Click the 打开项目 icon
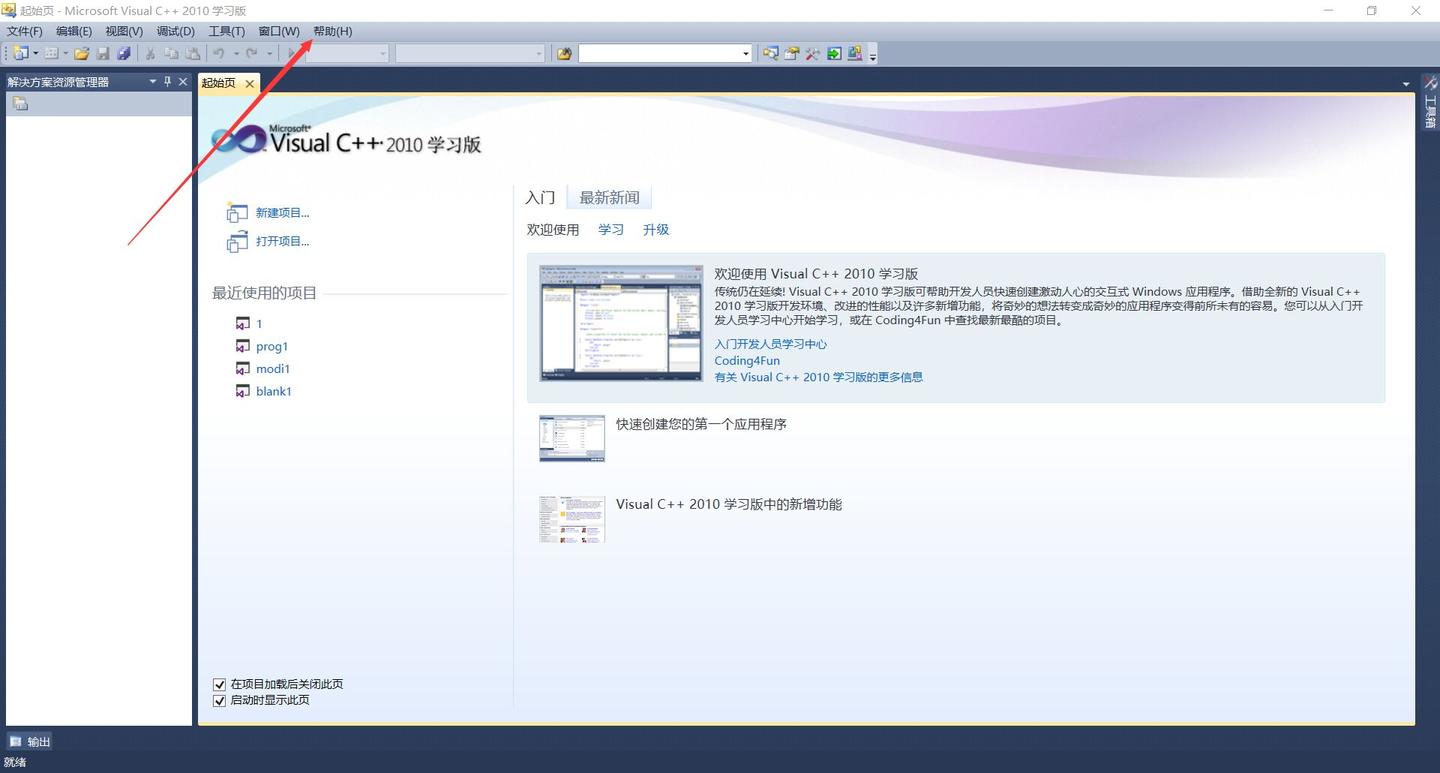This screenshot has width=1440, height=773. point(237,241)
